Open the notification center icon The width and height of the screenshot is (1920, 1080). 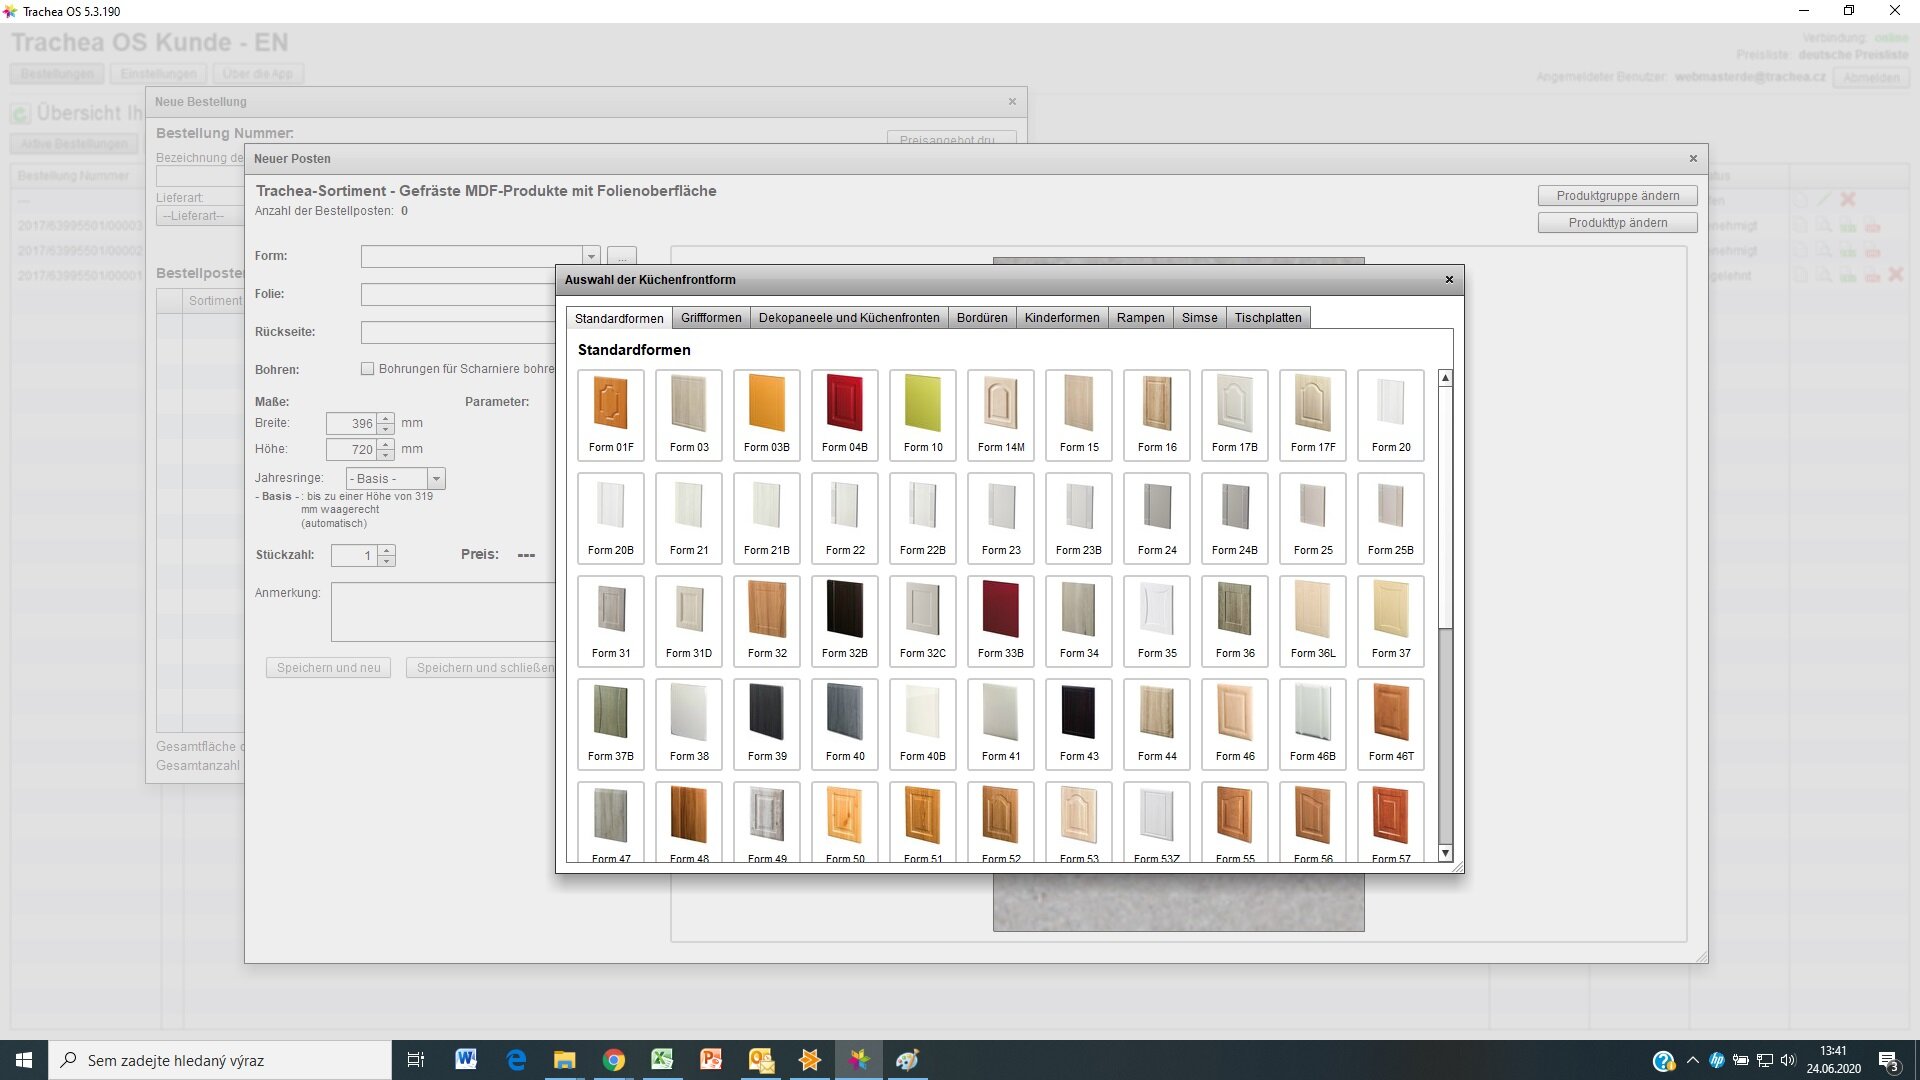point(1889,1061)
